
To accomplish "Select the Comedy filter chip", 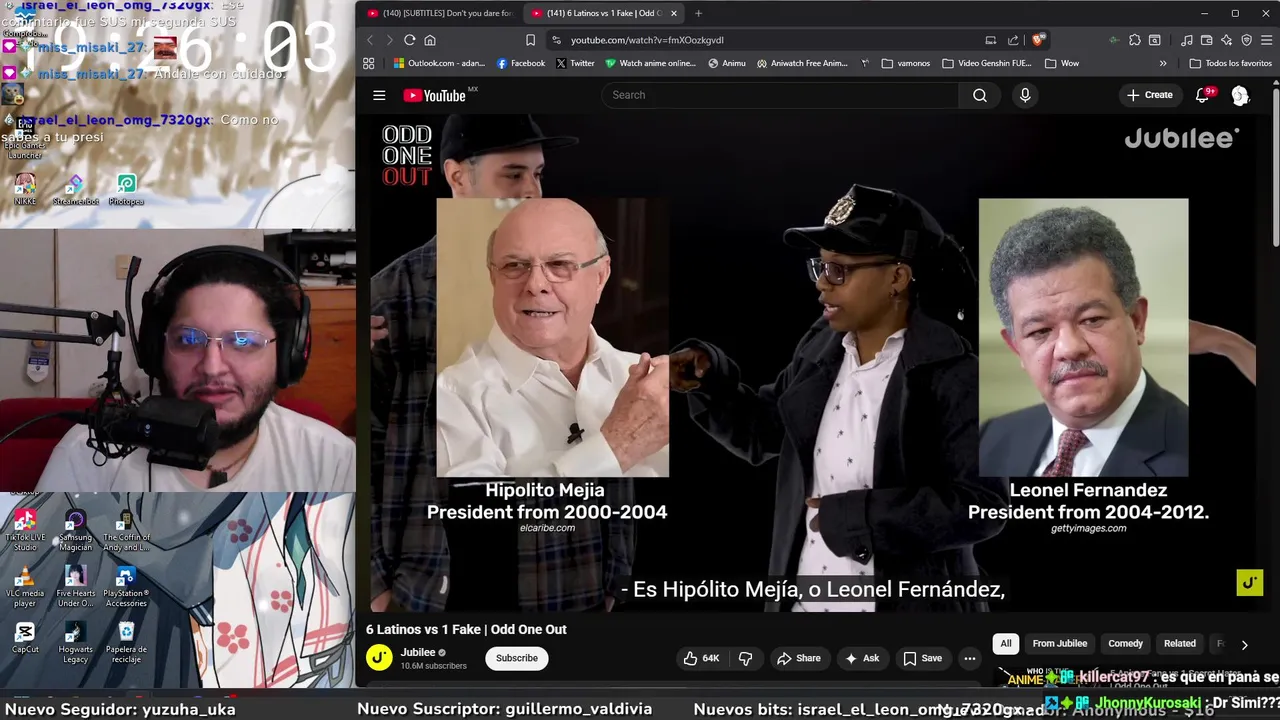I will click(1125, 643).
